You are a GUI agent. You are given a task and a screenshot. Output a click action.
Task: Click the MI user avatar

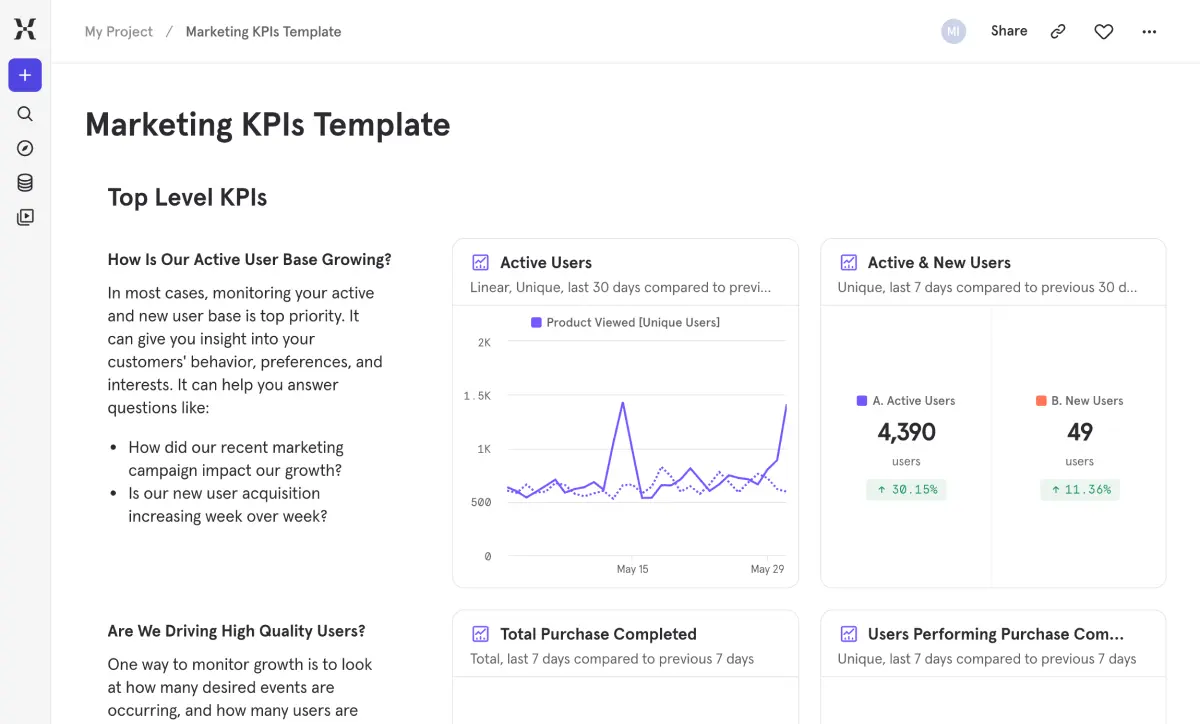(953, 32)
